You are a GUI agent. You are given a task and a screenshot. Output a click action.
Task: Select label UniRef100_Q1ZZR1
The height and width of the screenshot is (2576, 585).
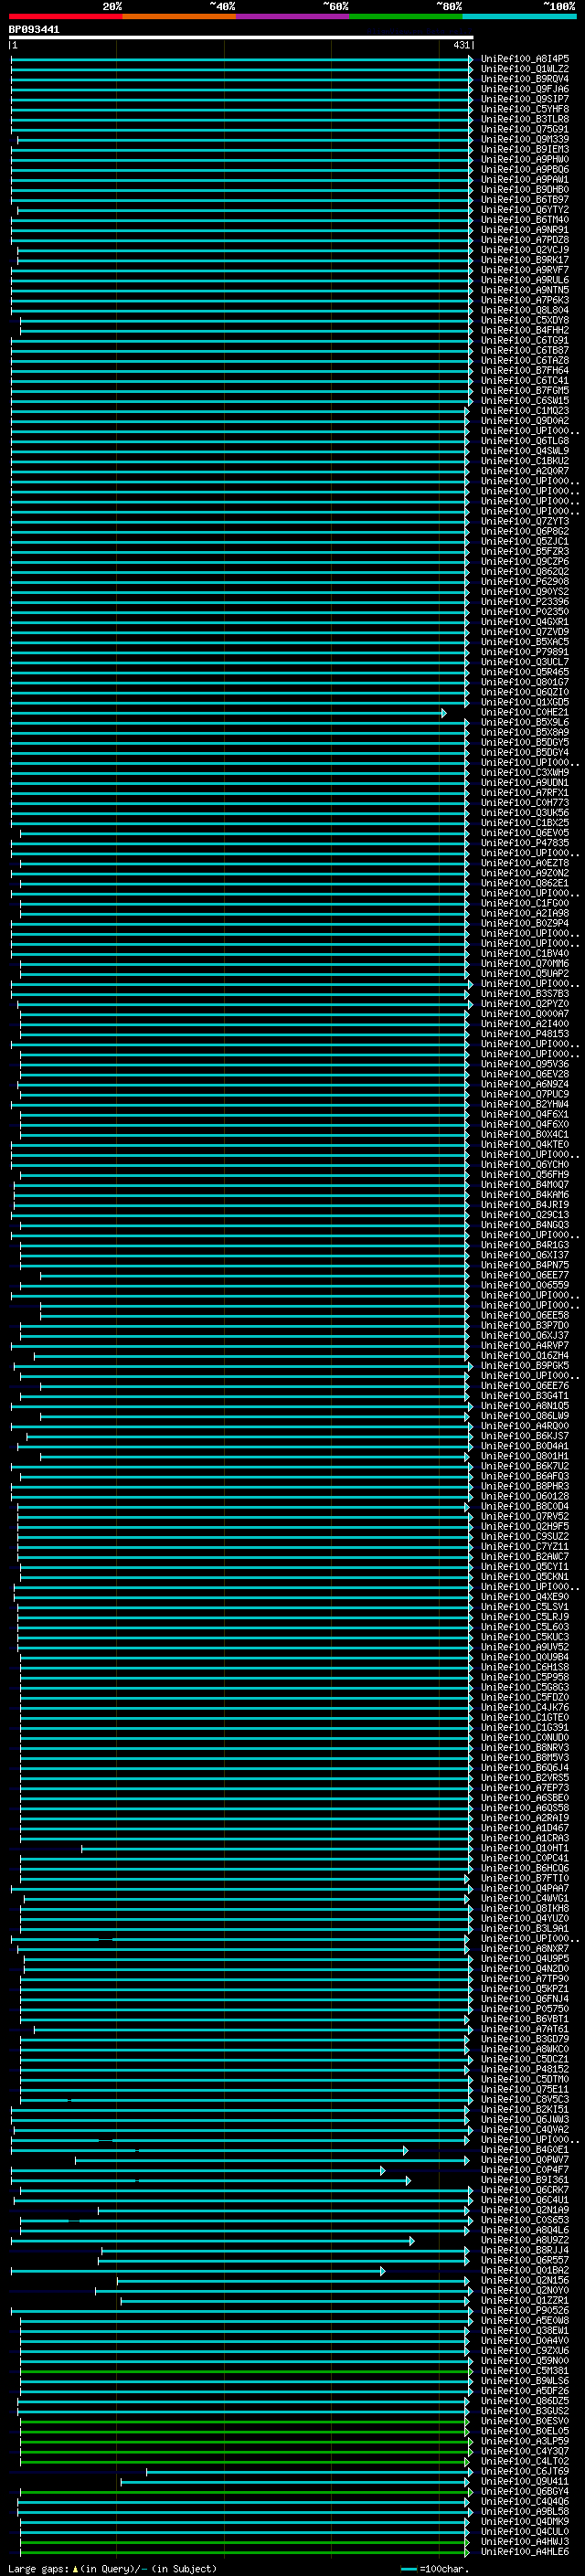pos(524,2302)
